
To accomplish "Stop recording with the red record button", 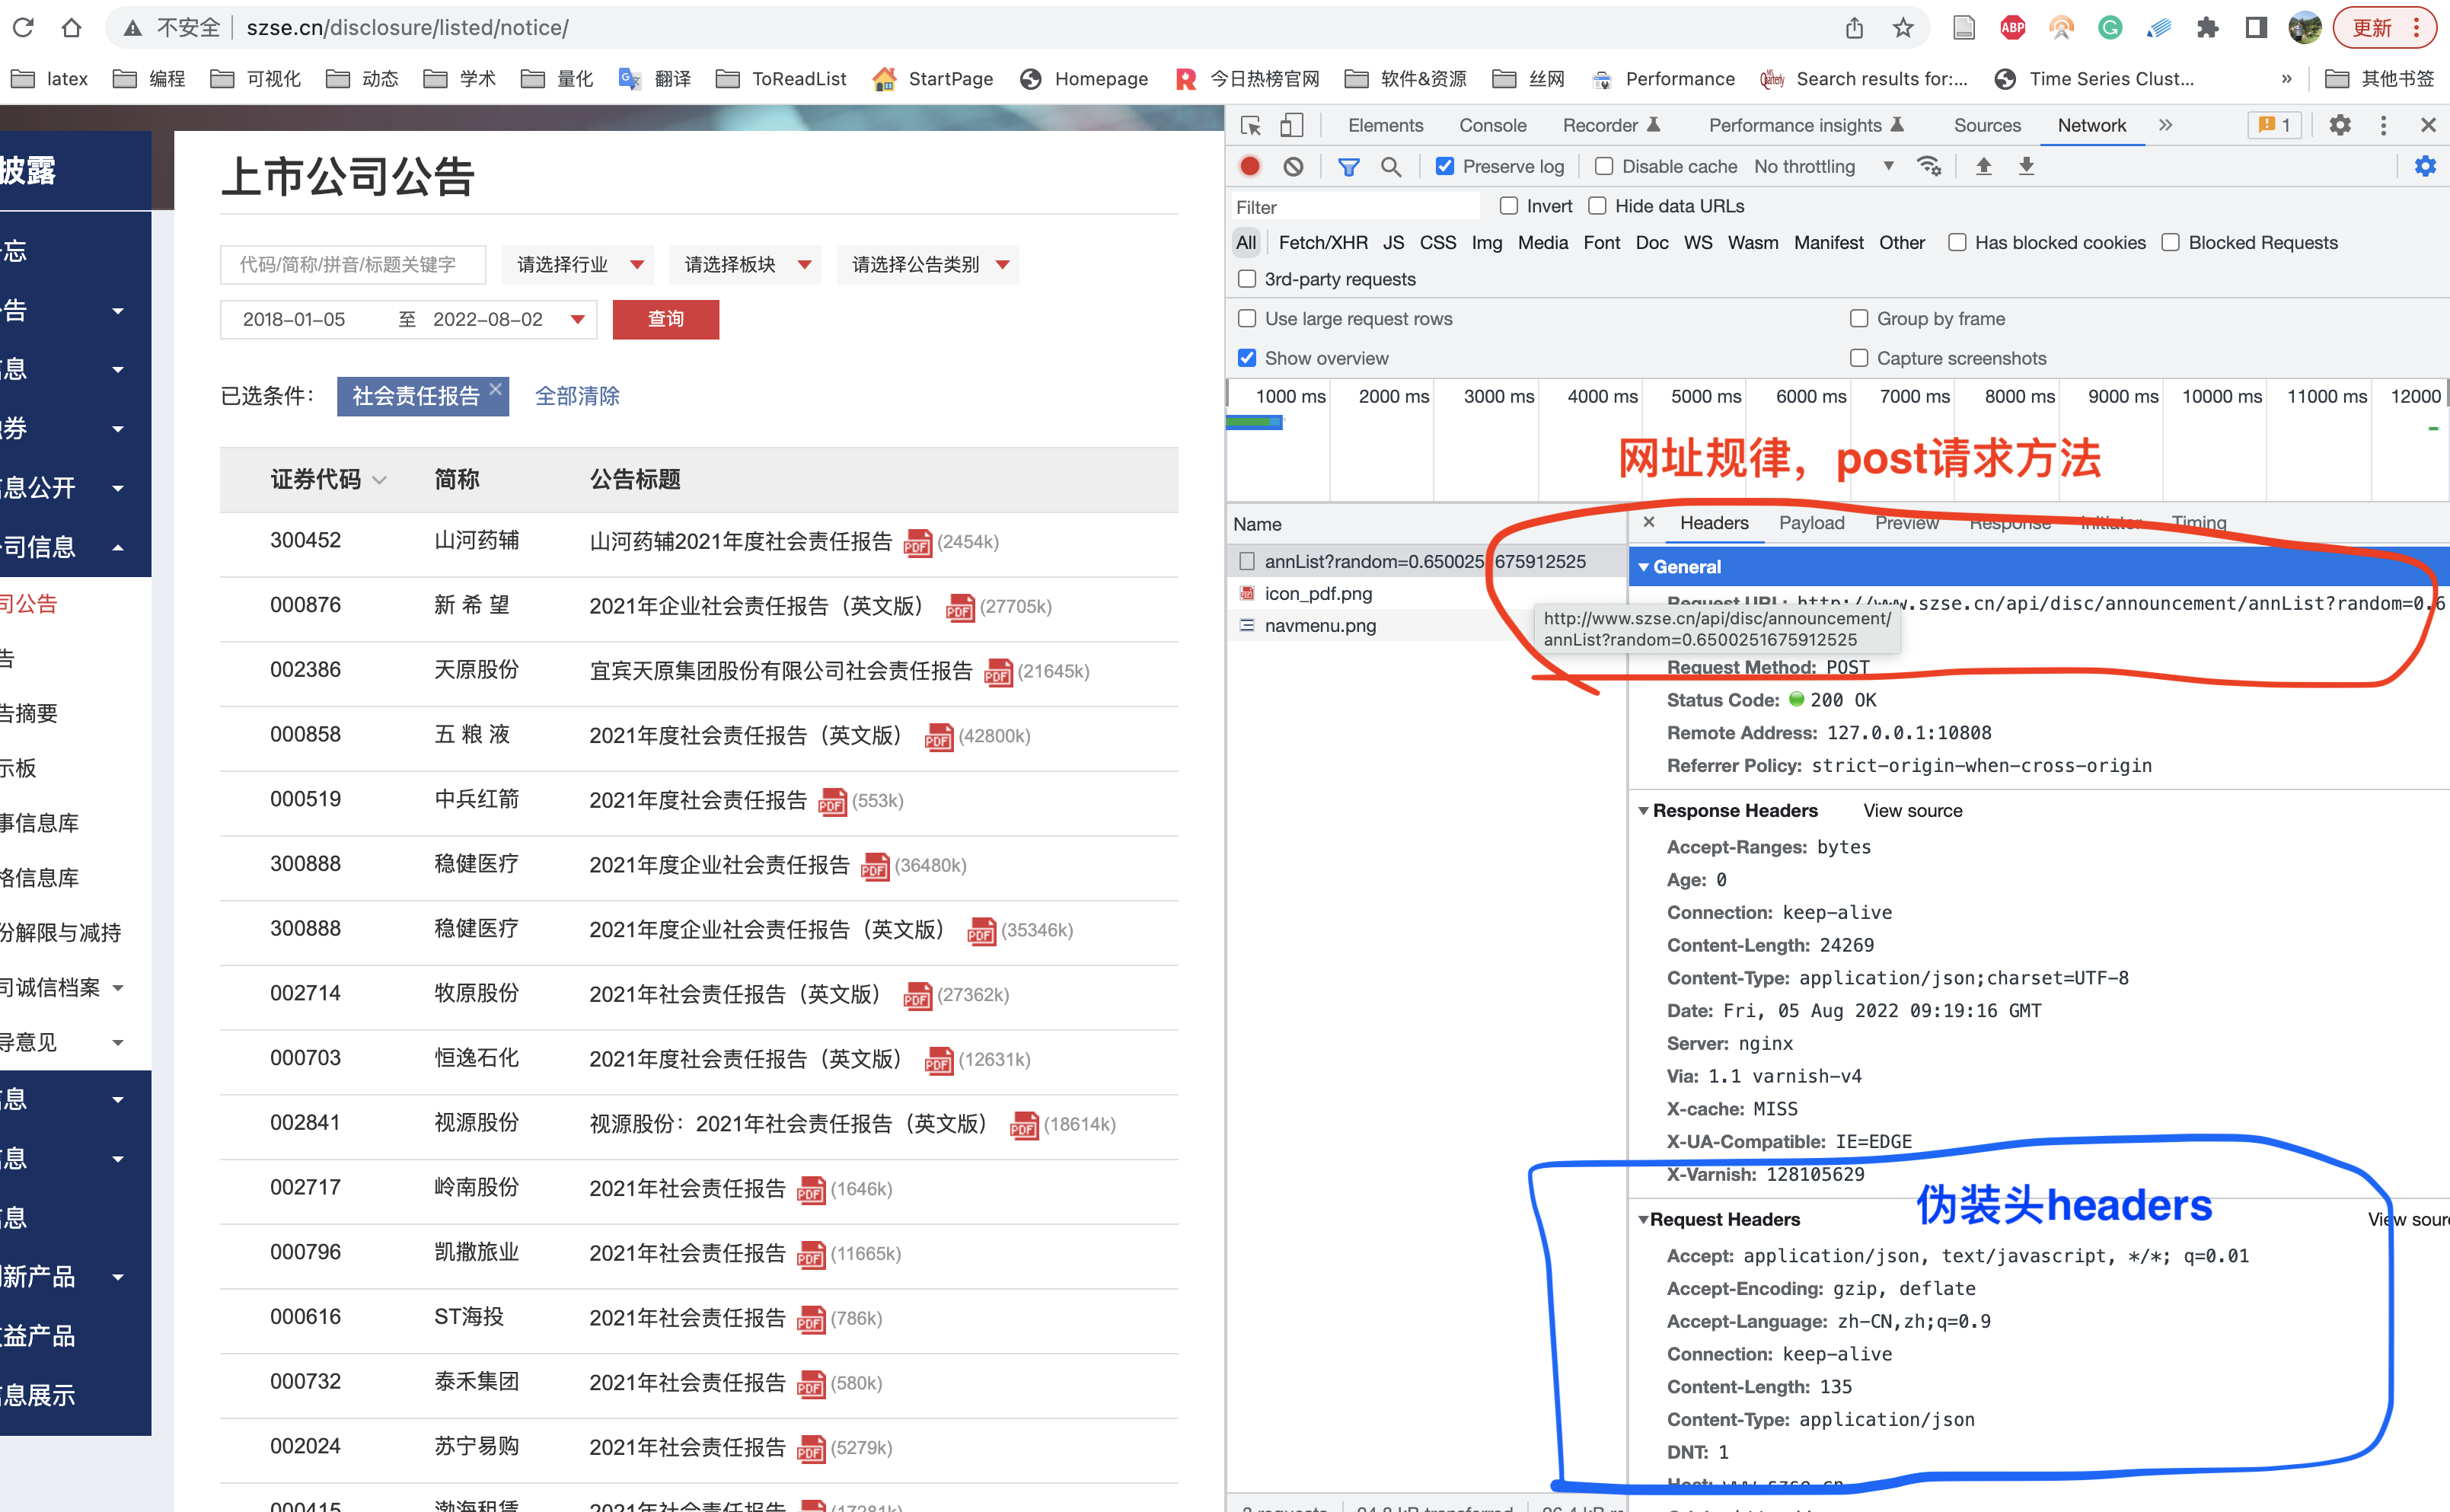I will tap(1249, 166).
